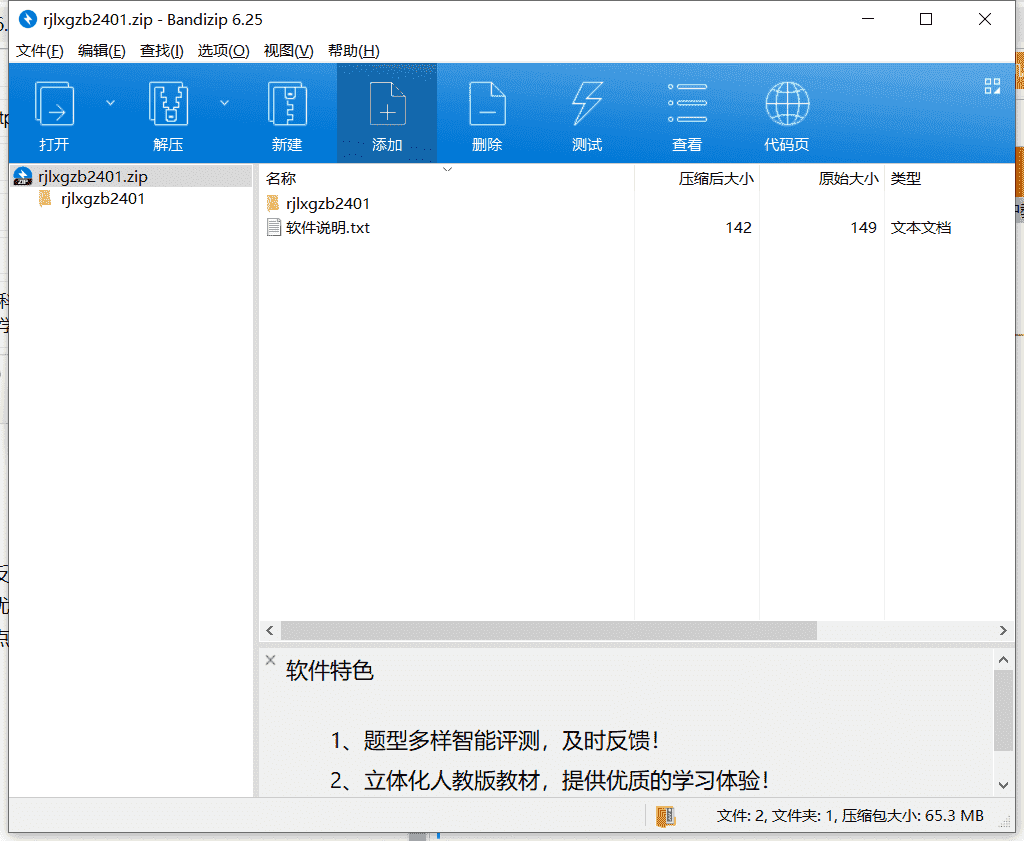Click preview panel scroll down arrow
This screenshot has width=1024, height=841.
[x=1003, y=785]
